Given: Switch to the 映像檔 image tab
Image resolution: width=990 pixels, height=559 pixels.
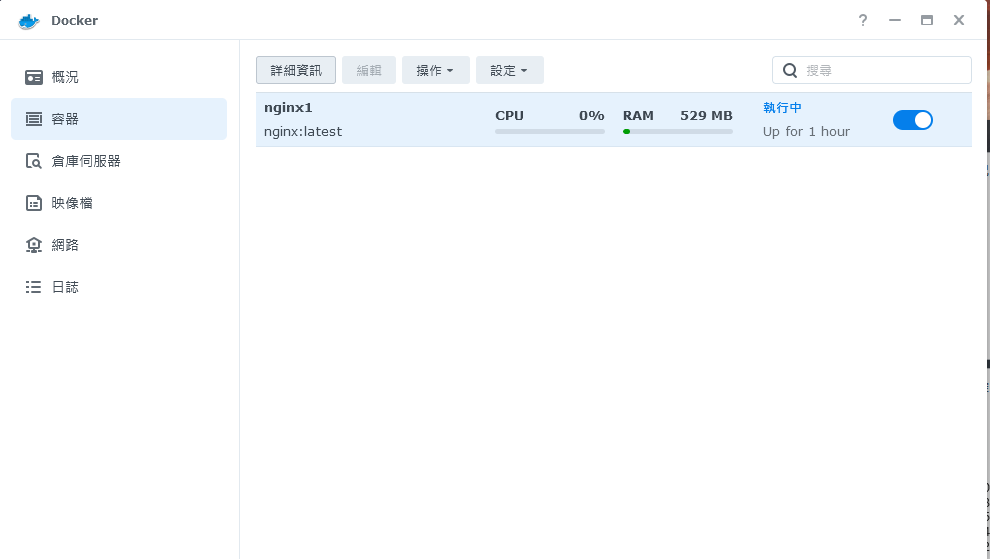Looking at the screenshot, I should tap(119, 203).
